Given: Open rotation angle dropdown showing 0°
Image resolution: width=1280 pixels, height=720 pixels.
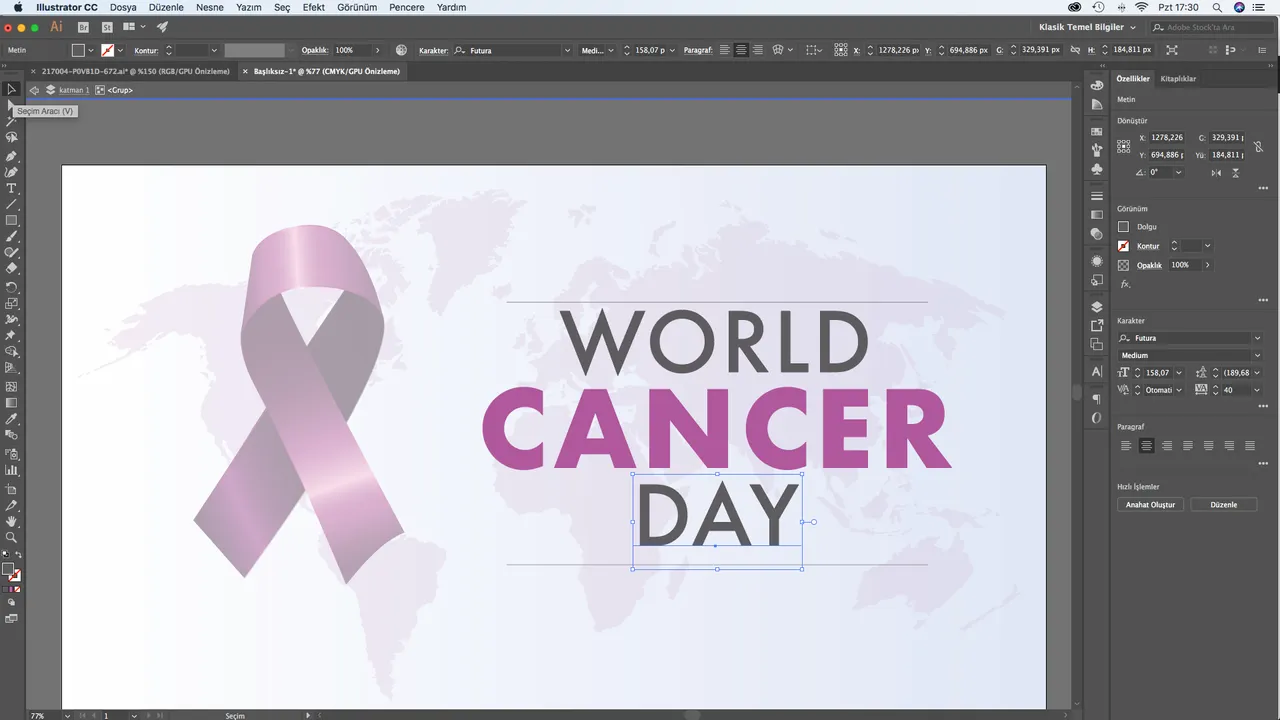Looking at the screenshot, I should (x=1178, y=172).
